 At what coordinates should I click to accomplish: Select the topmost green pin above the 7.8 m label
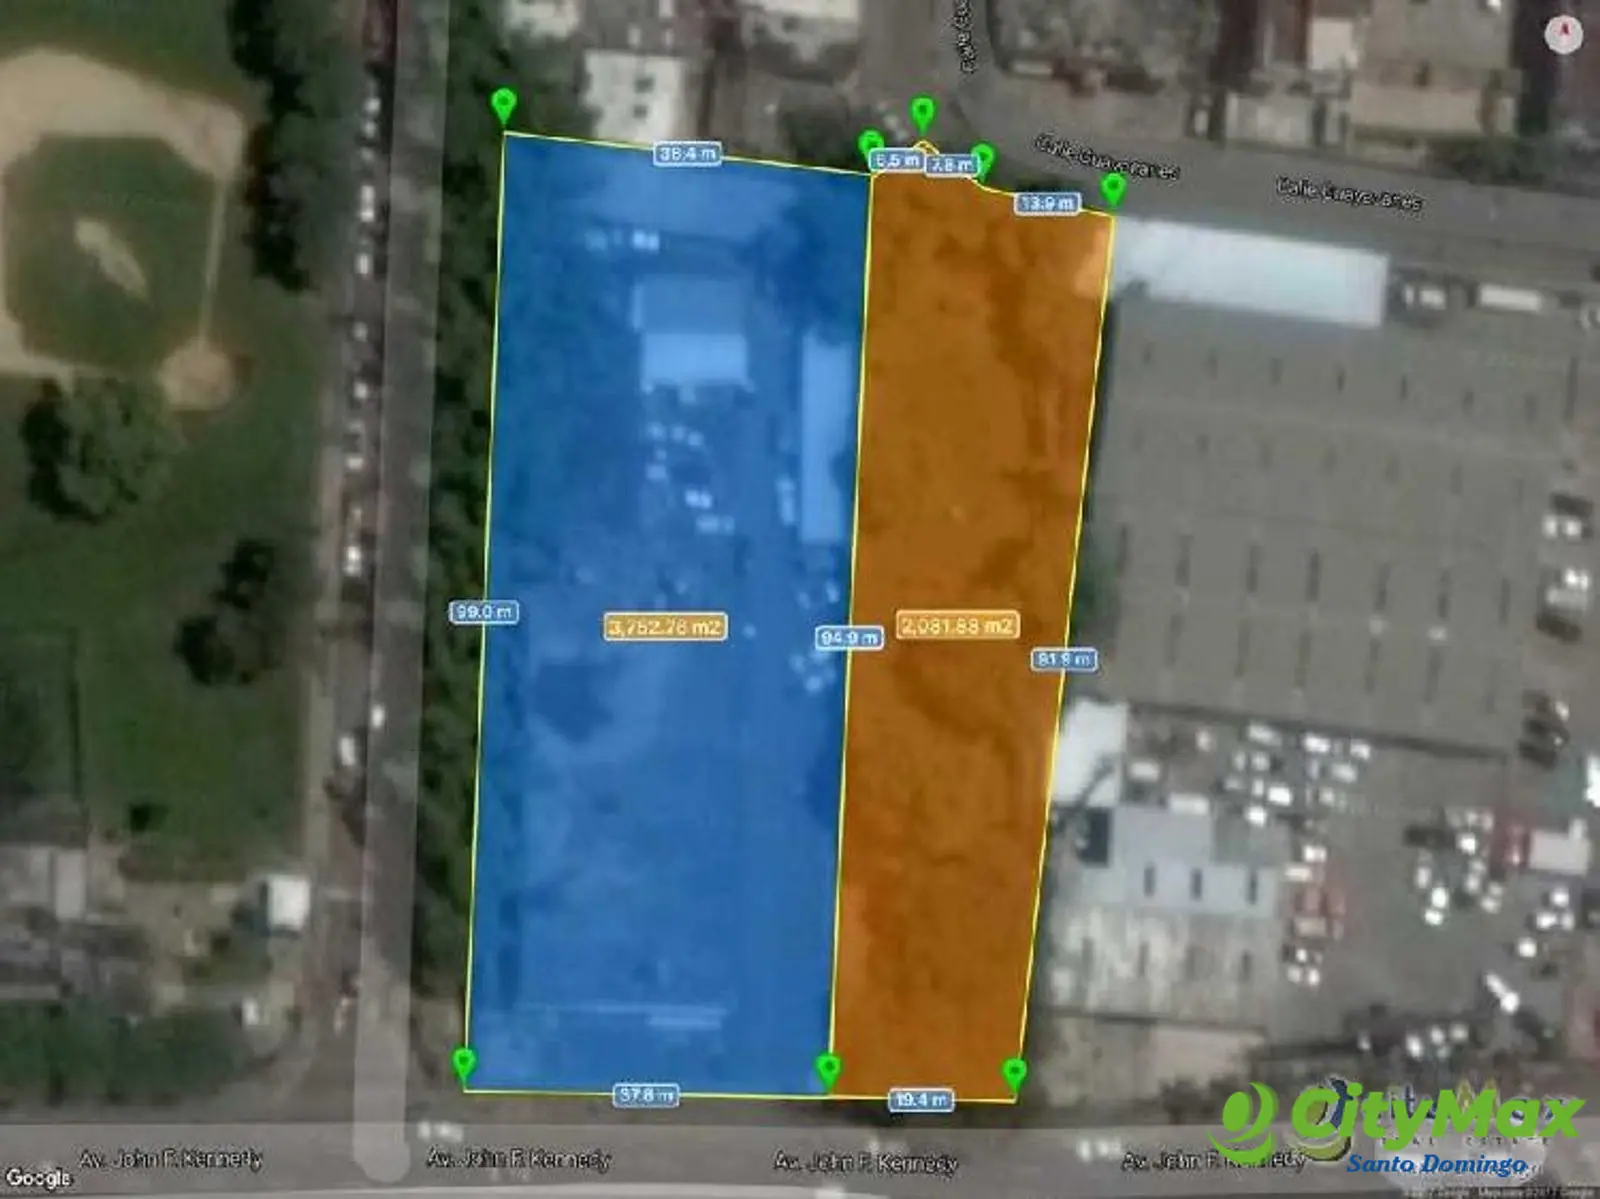point(922,115)
